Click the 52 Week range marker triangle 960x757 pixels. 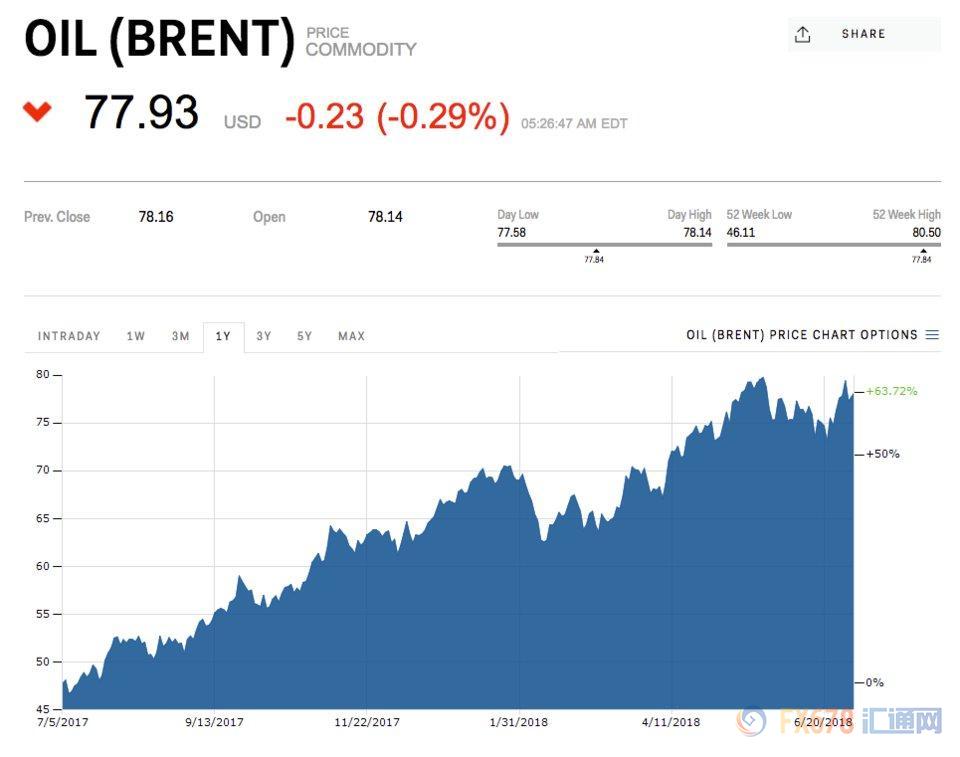[921, 251]
